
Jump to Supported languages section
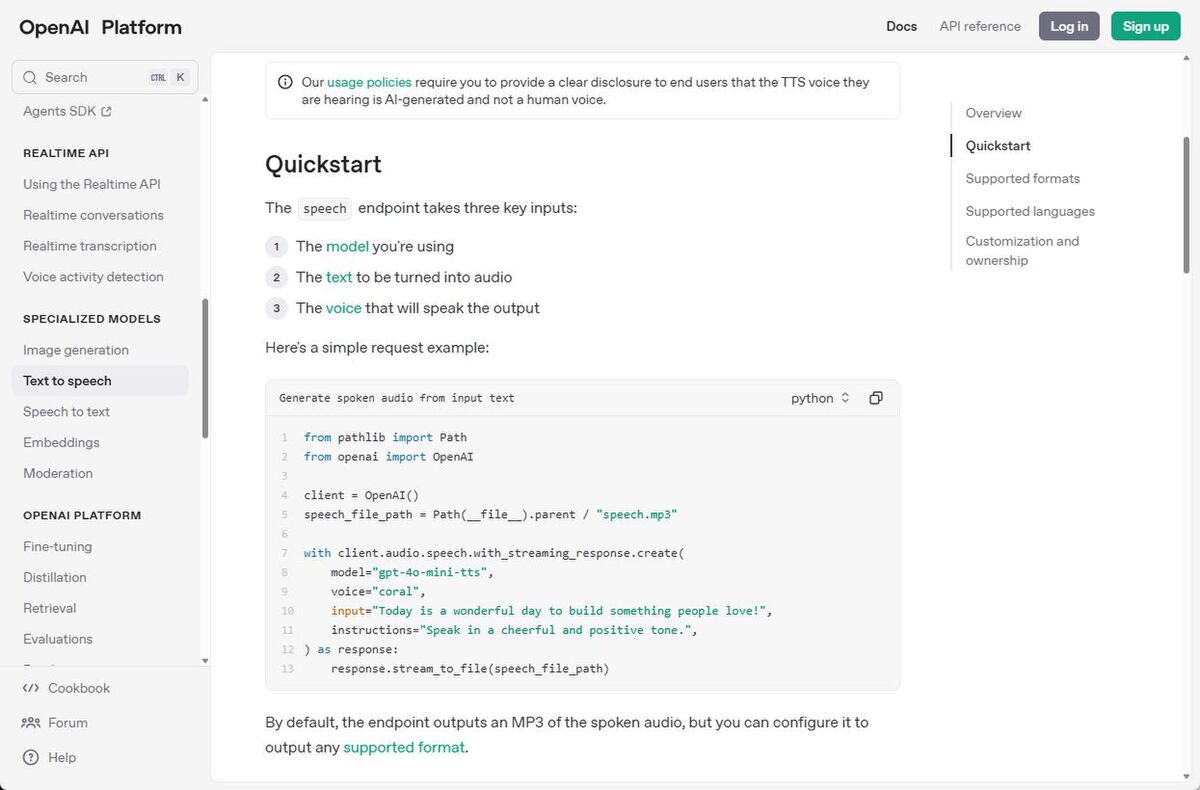[1030, 211]
